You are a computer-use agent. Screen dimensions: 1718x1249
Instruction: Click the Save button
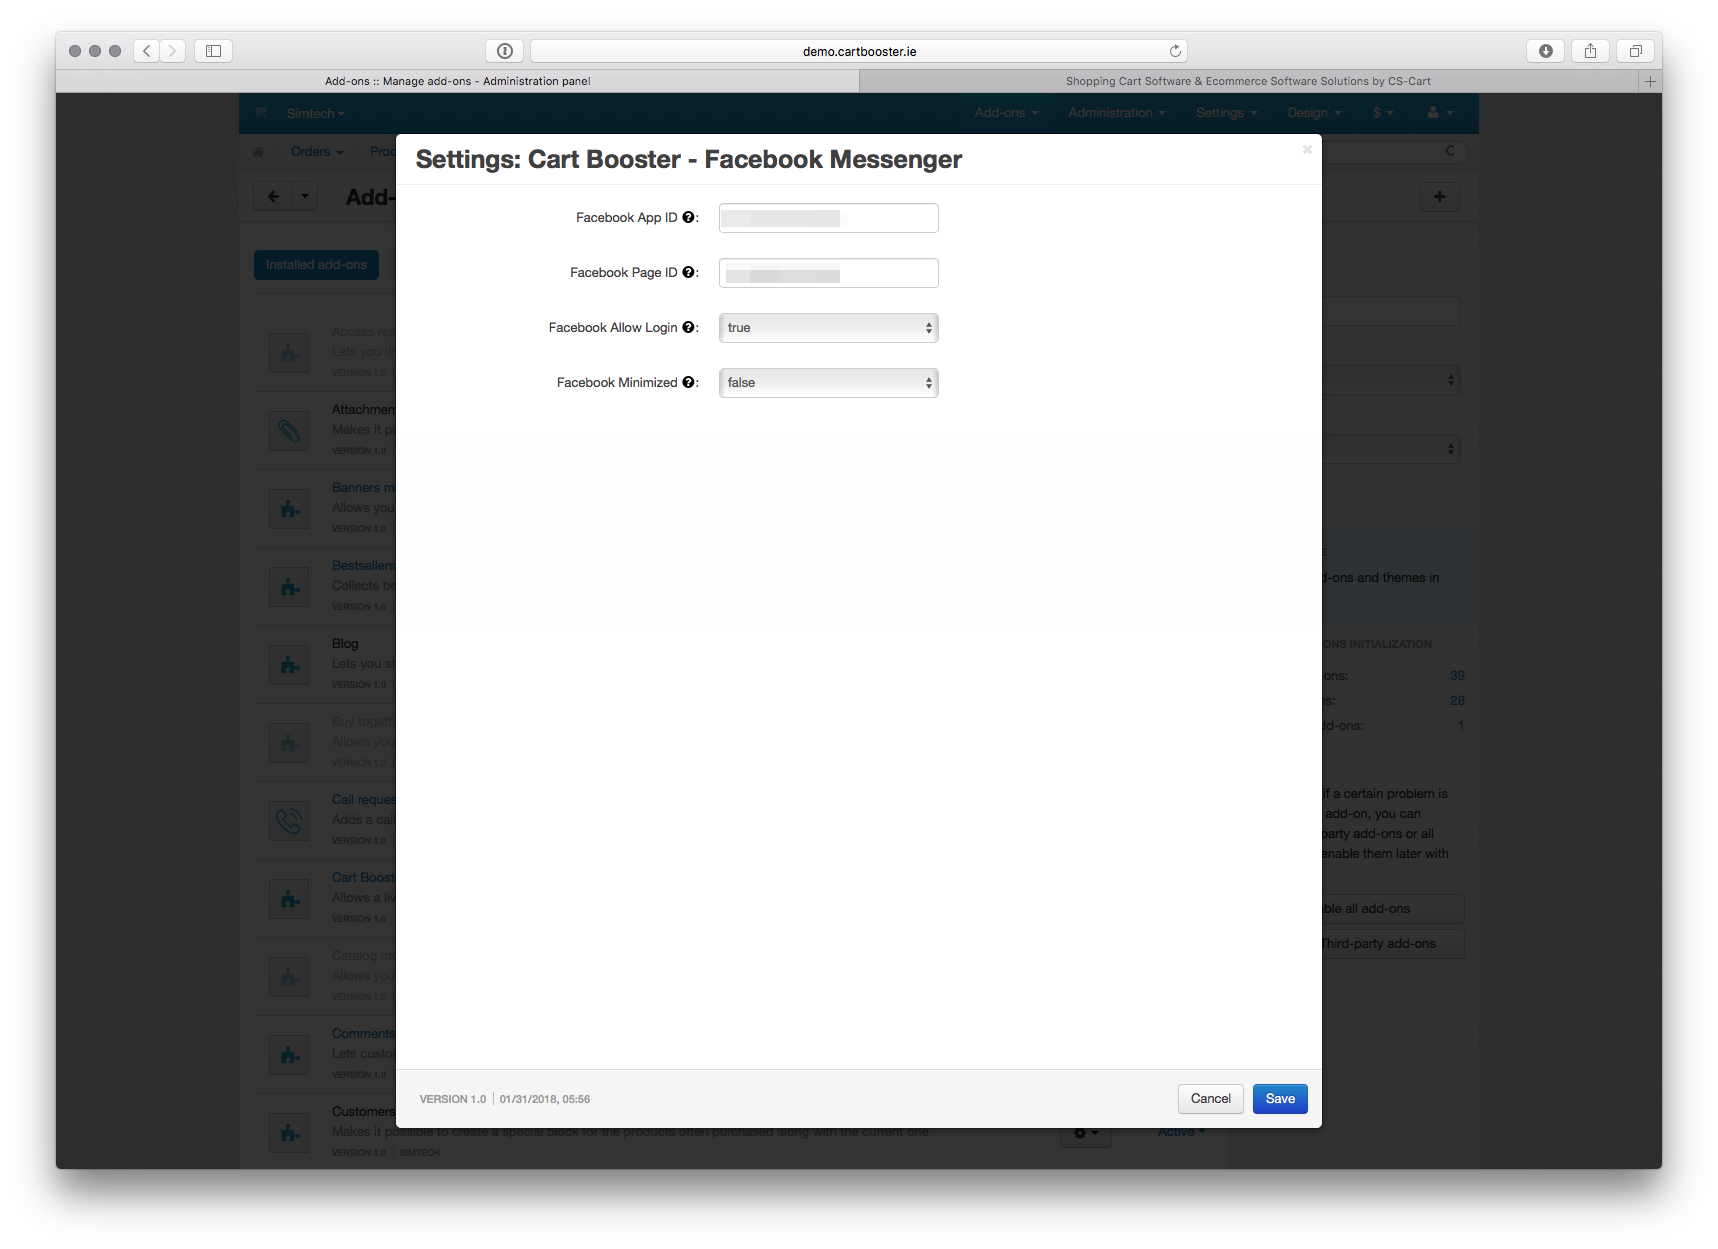click(1280, 1099)
